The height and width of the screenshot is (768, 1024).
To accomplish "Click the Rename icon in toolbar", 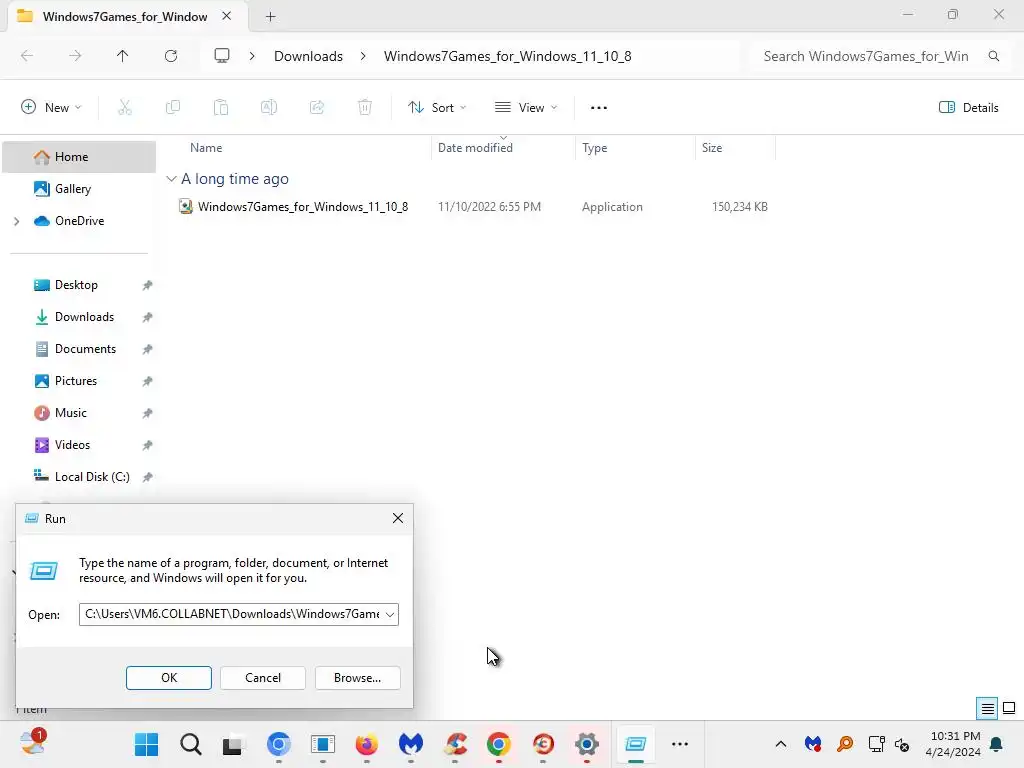I will pyautogui.click(x=269, y=108).
